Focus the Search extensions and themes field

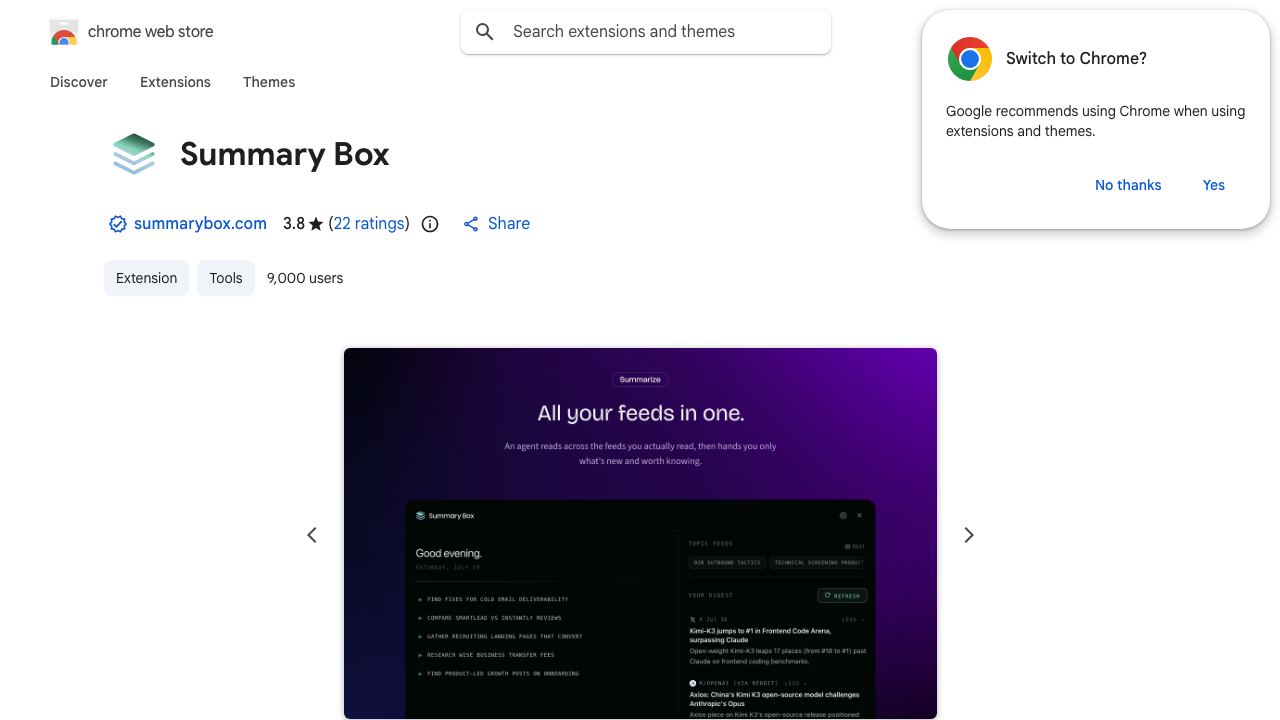(x=646, y=32)
